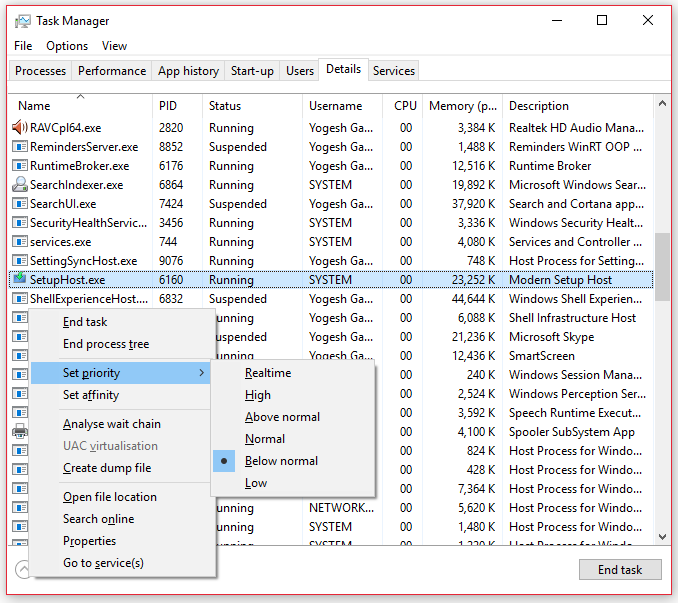Sort by CPU column header
This screenshot has height=603, width=678.
click(x=403, y=105)
